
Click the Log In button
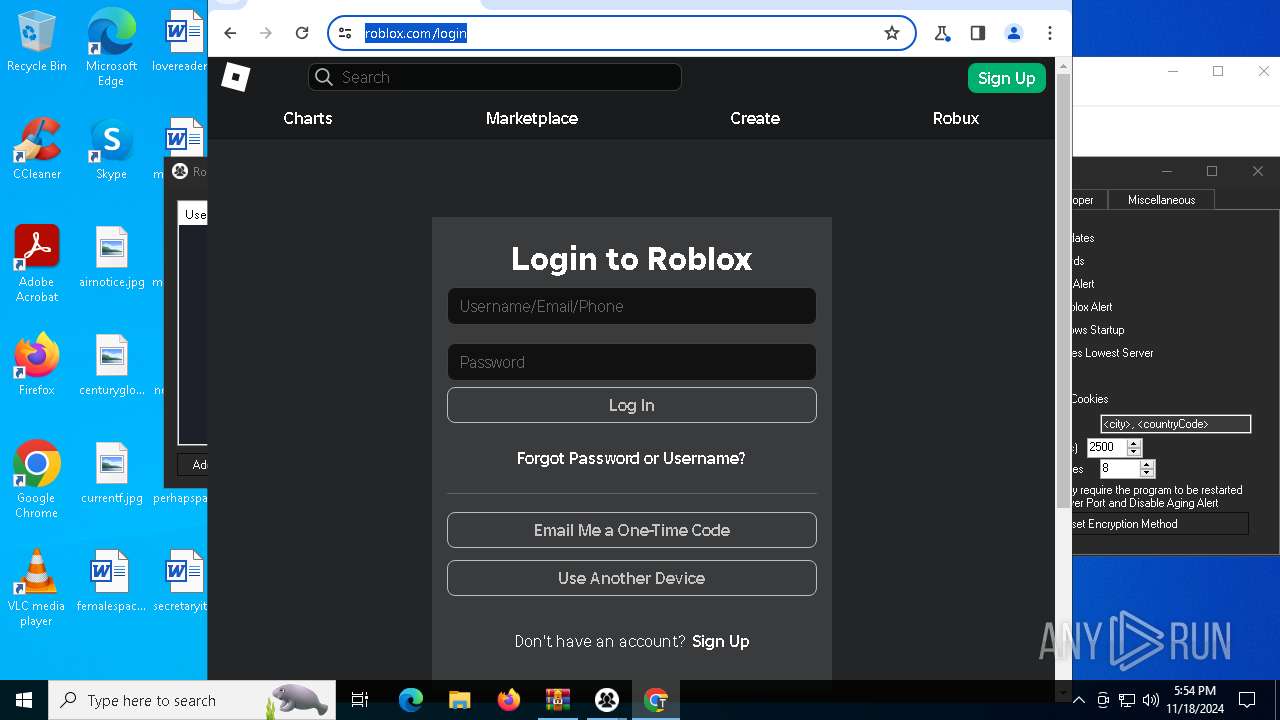tap(632, 405)
